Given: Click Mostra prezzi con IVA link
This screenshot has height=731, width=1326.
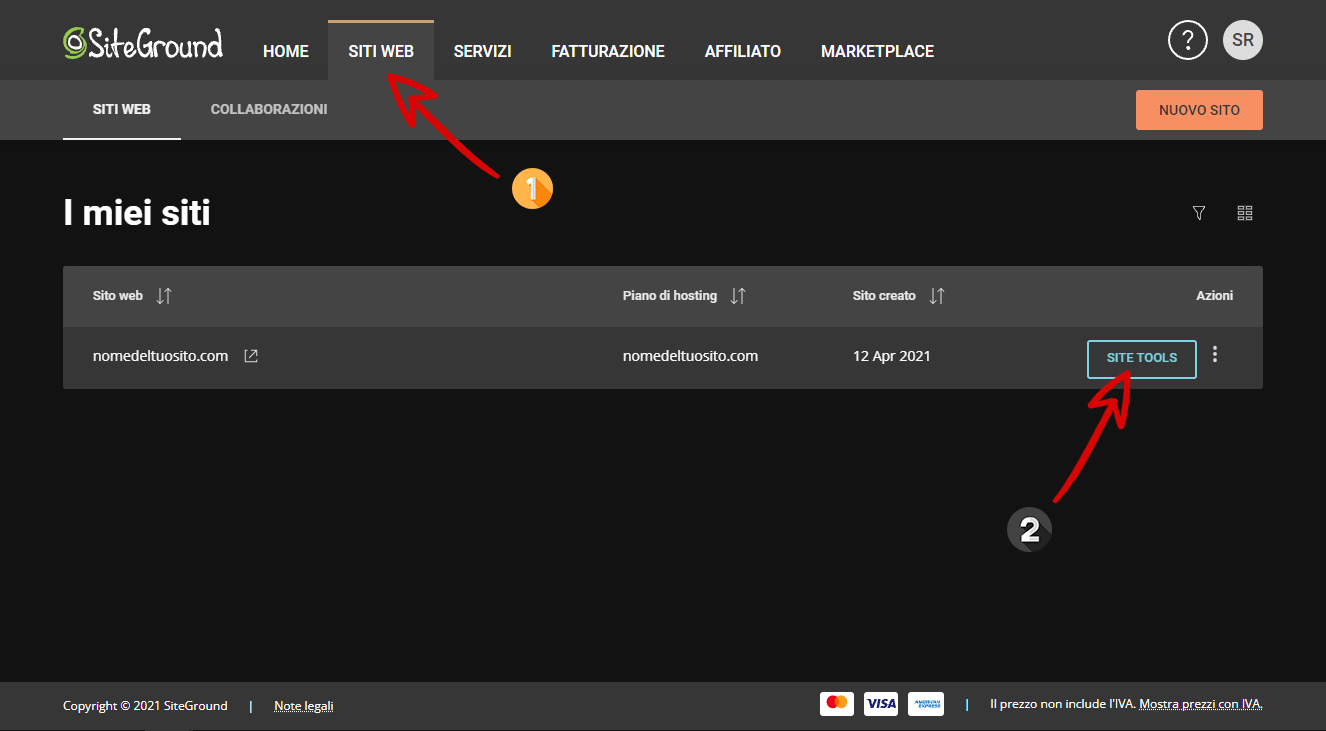Looking at the screenshot, I should [x=1201, y=704].
